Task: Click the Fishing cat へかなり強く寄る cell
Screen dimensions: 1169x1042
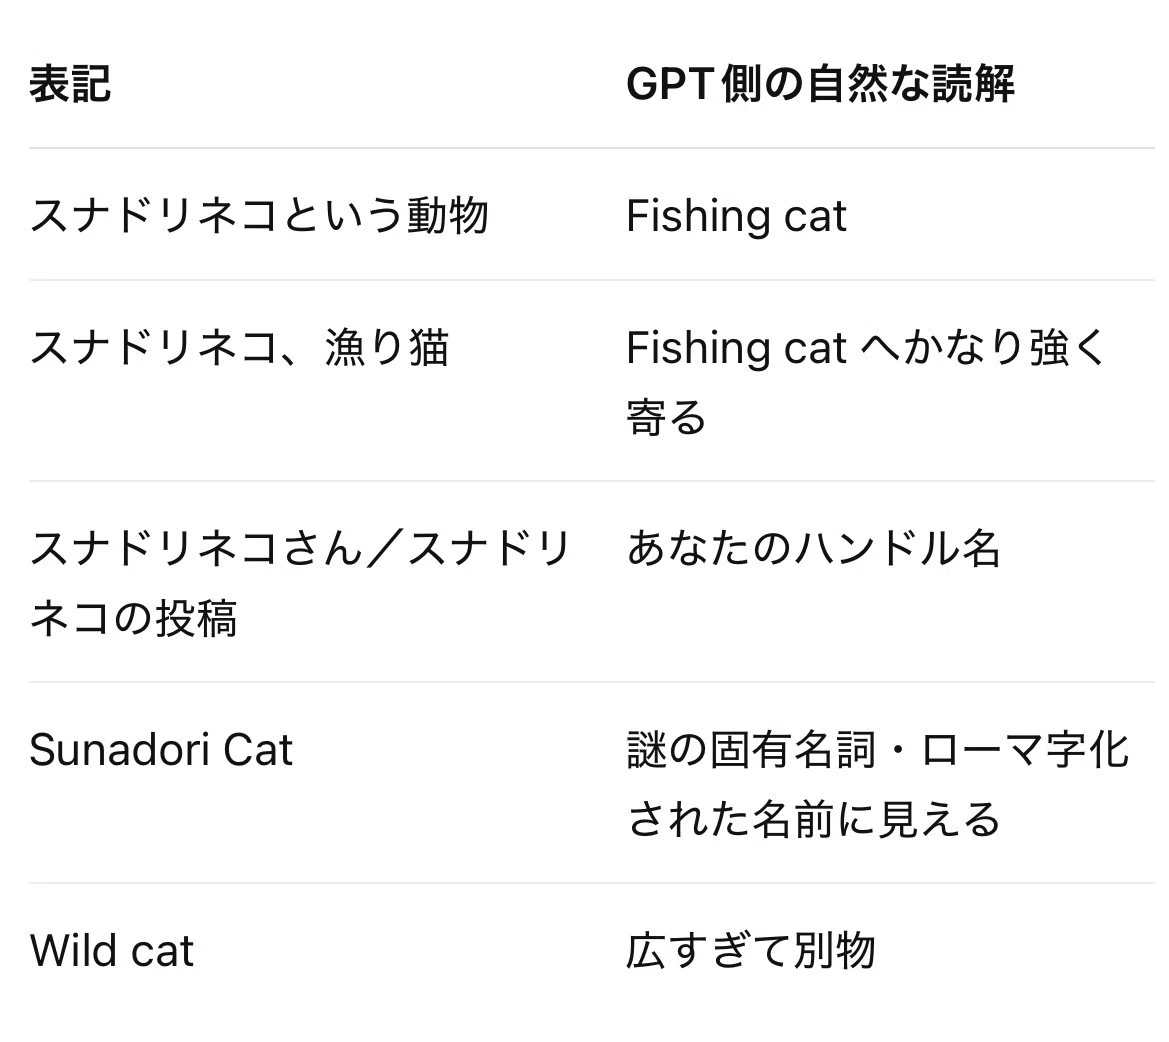Action: click(866, 382)
